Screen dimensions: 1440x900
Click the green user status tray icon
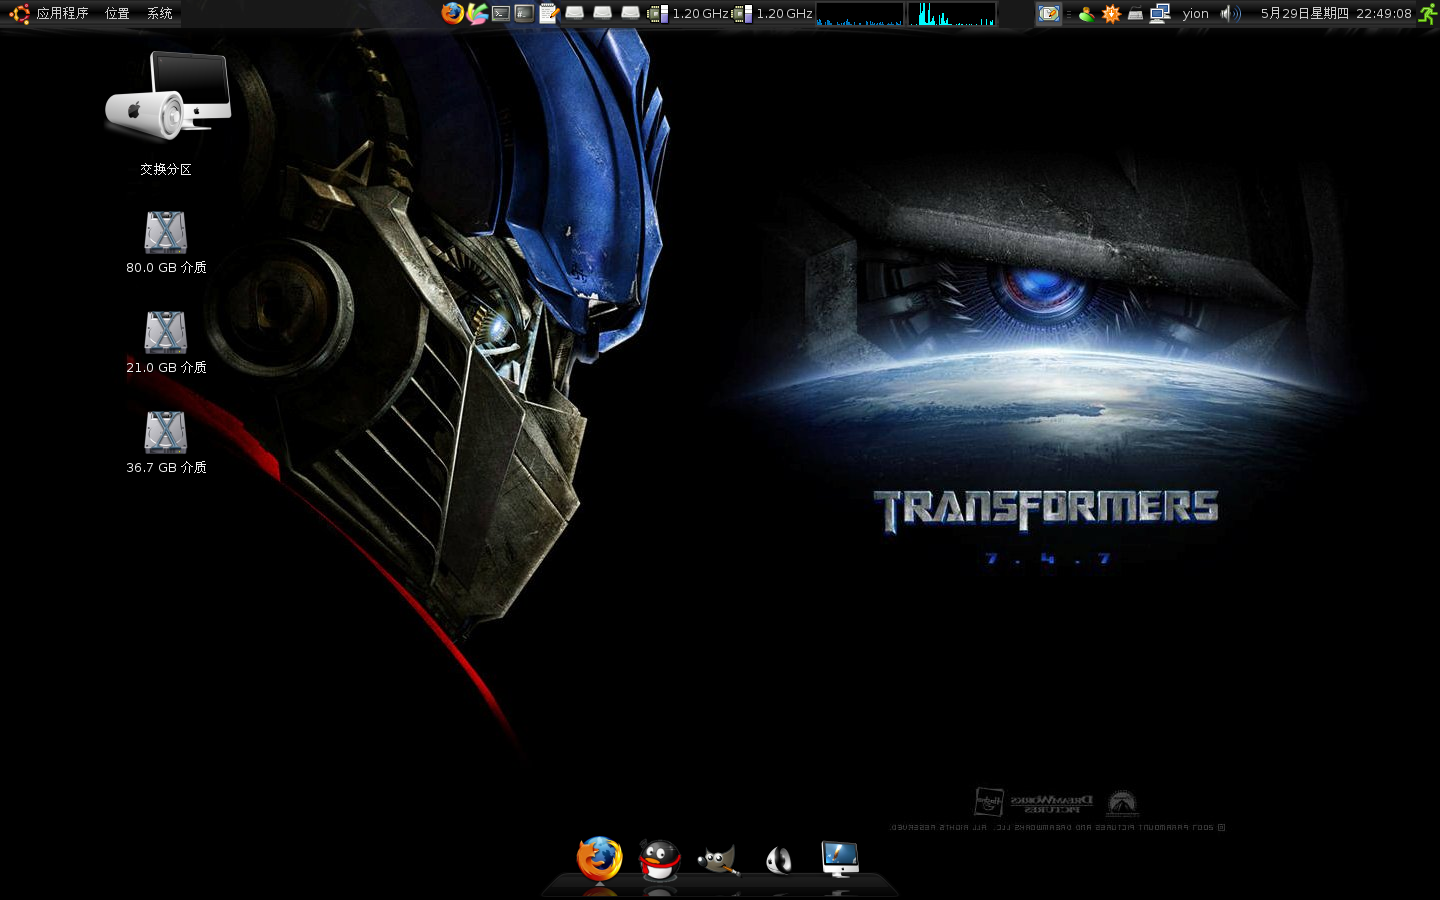click(1086, 13)
